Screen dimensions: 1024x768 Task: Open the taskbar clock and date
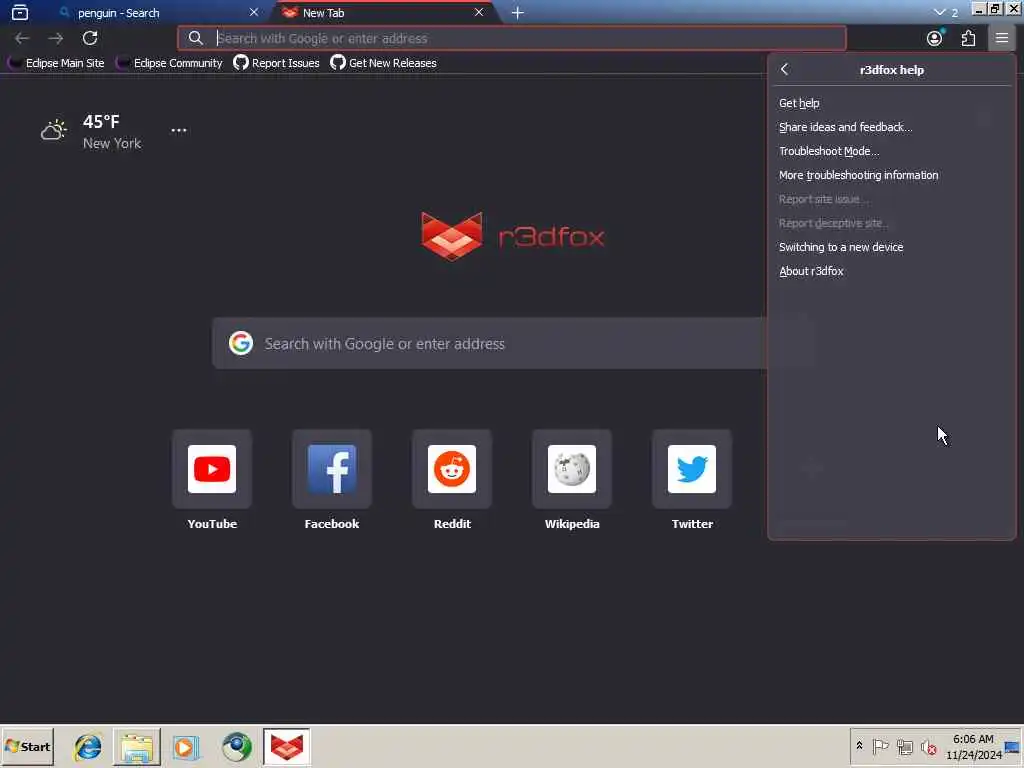pyautogui.click(x=973, y=746)
